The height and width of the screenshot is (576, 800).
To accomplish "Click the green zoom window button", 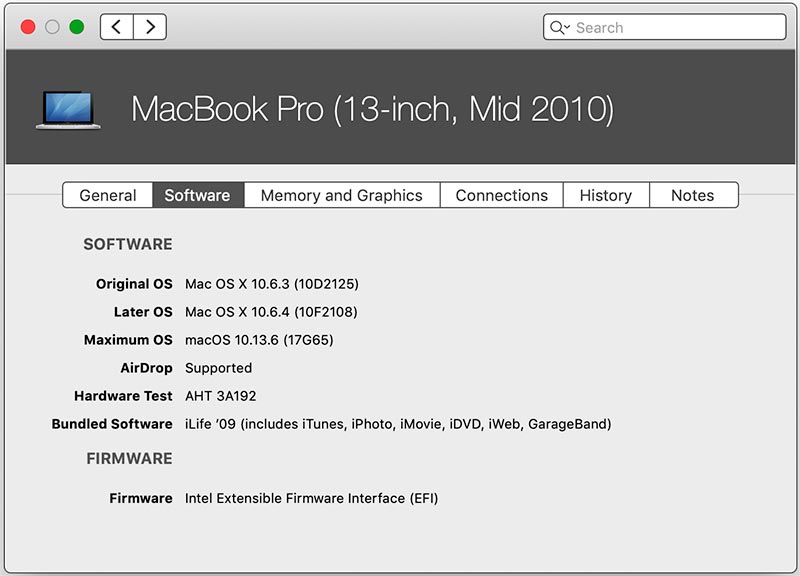I will point(77,27).
